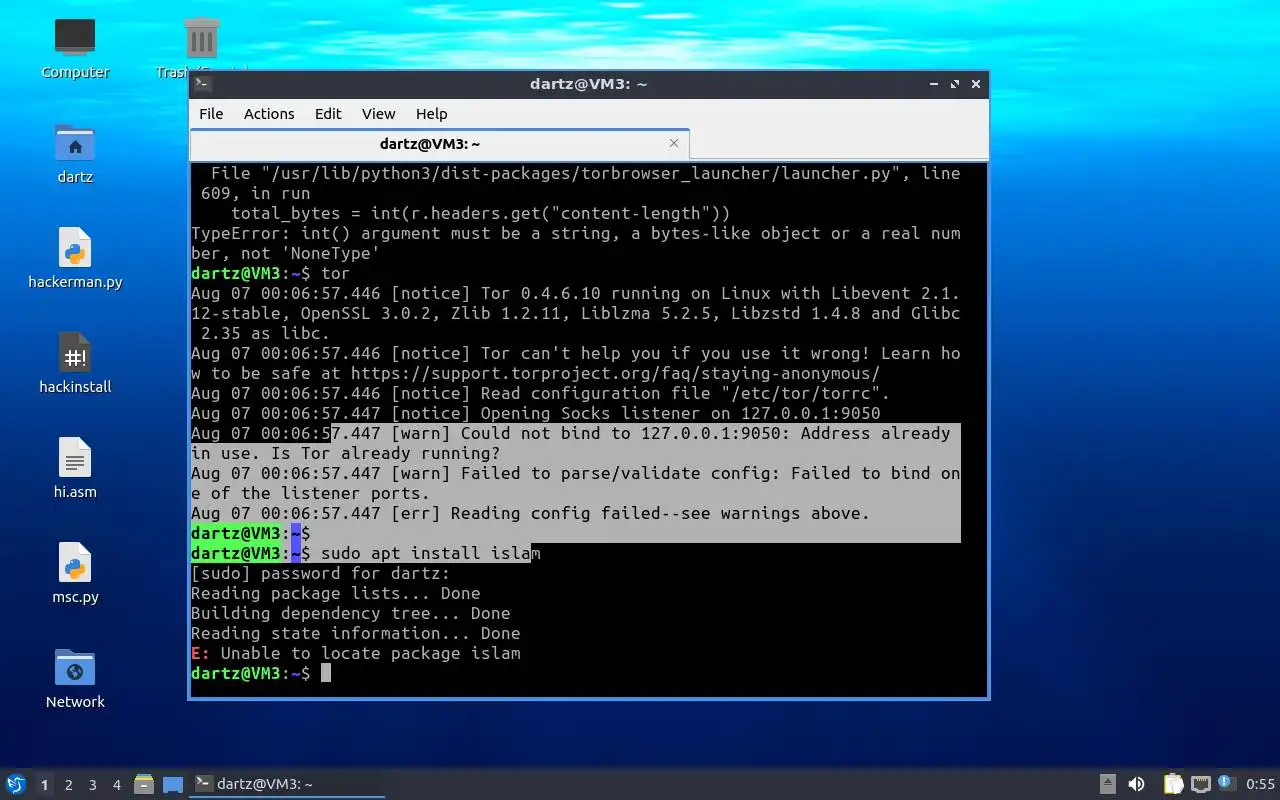This screenshot has width=1280, height=800.
Task: Open the removable media eject tray icon
Action: 1108,784
